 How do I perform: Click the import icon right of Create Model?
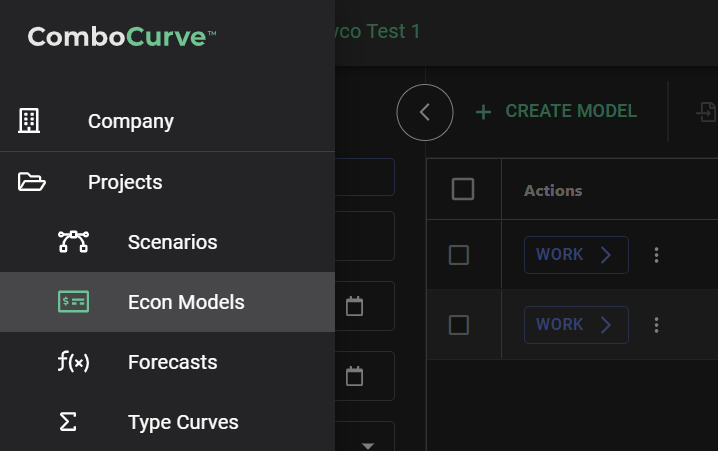coord(705,112)
